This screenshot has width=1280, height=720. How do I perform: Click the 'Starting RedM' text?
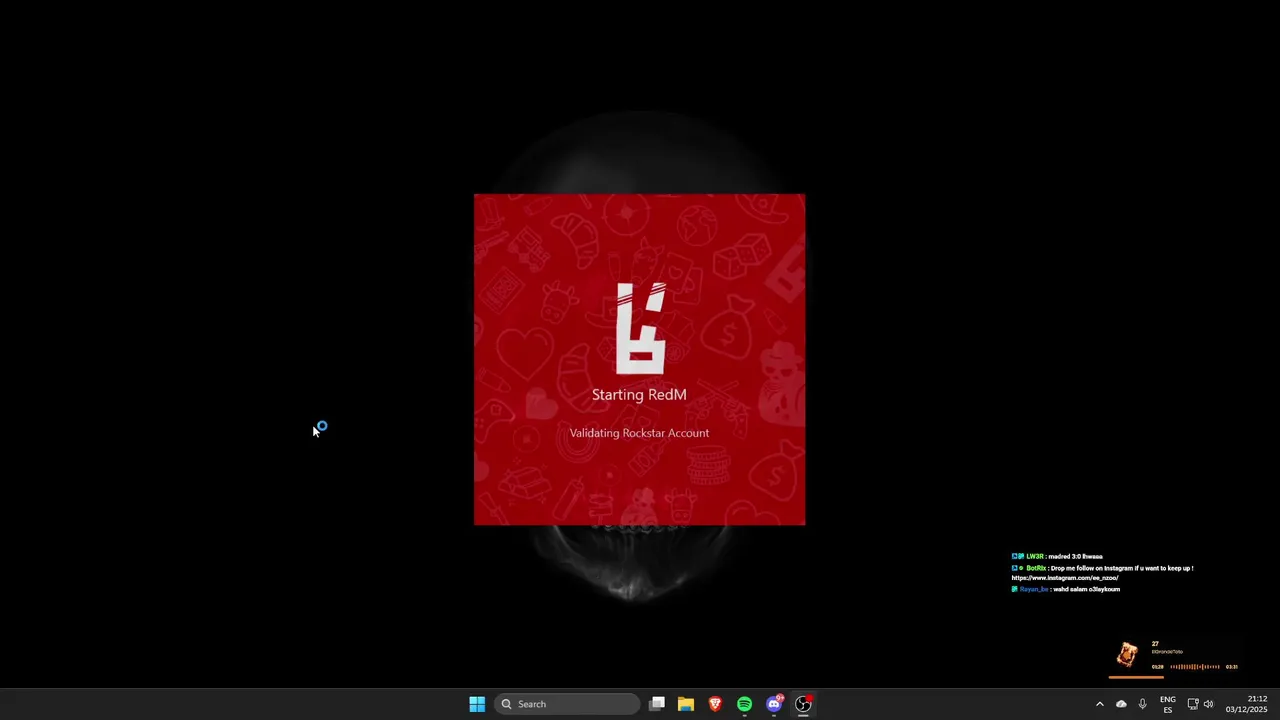(639, 395)
